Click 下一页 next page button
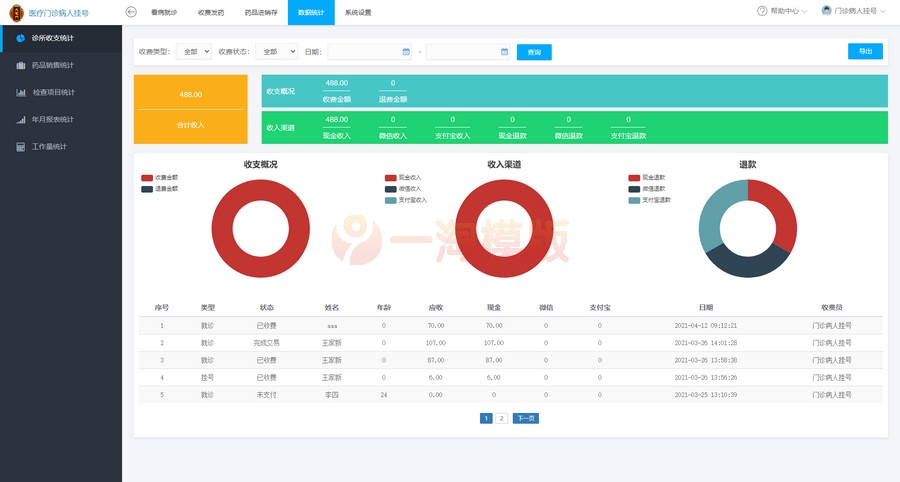900x482 pixels. pos(526,418)
